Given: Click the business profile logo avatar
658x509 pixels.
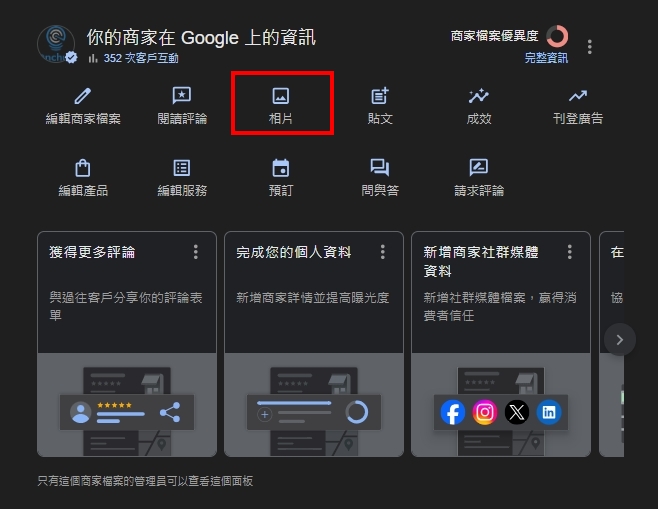Looking at the screenshot, I should coord(56,44).
